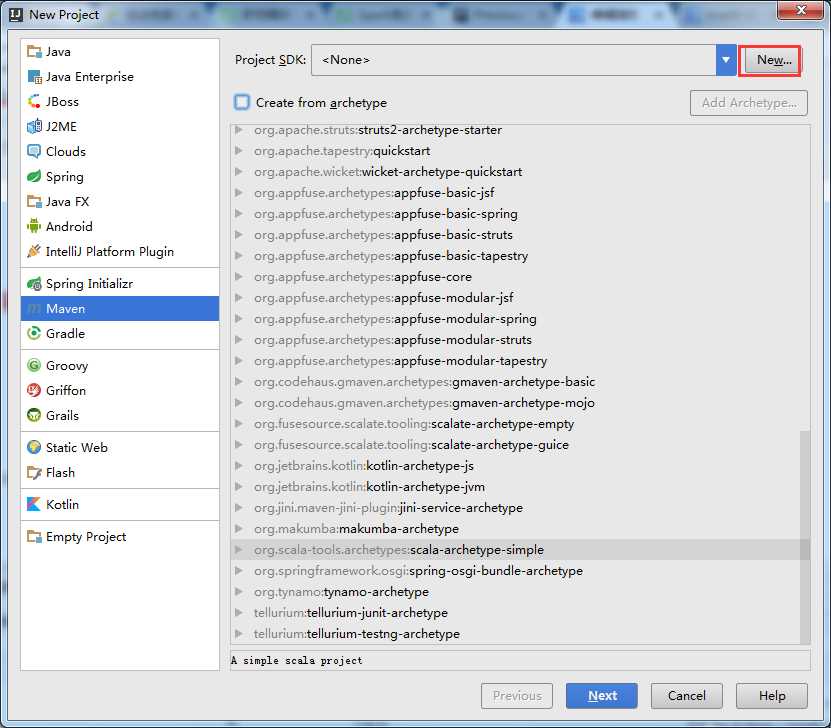Expand org.apache.tapestry:quickstart node
Screen dimensions: 831x728
[x=238, y=150]
